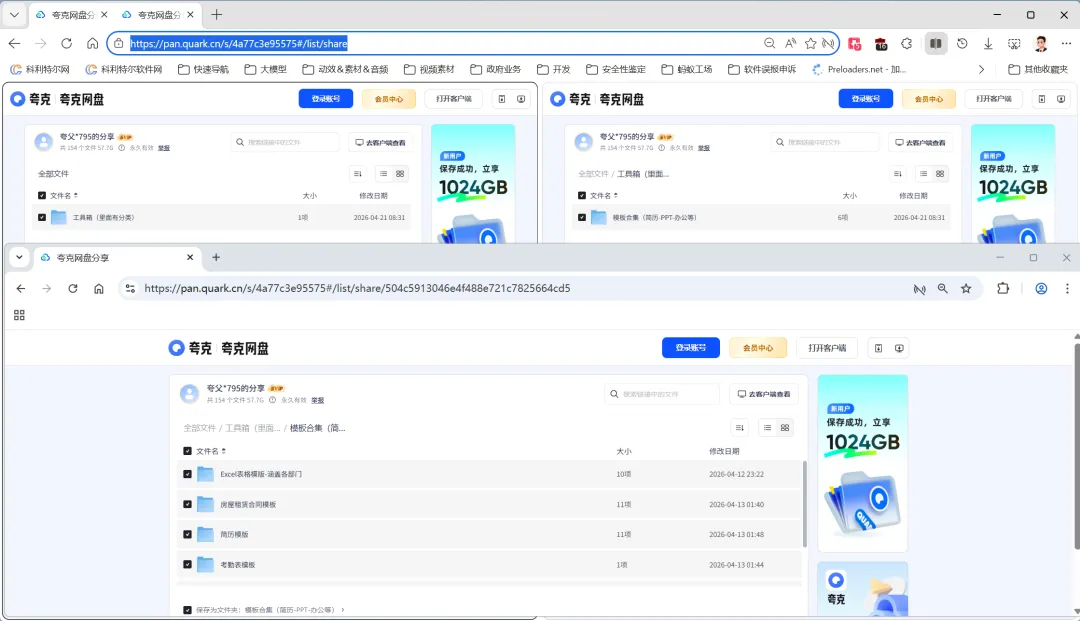Reload page in front Chrome window
This screenshot has width=1080, height=621.
tap(73, 288)
